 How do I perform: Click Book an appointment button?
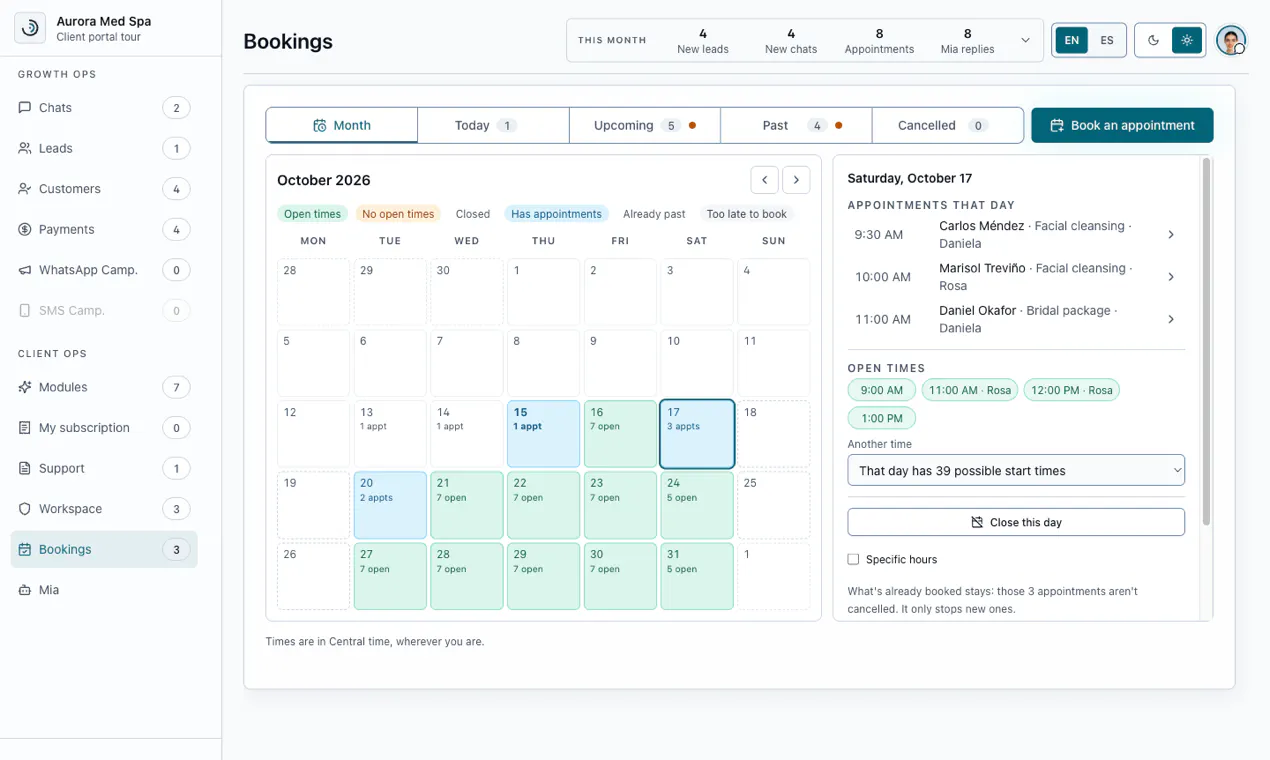coord(1122,125)
